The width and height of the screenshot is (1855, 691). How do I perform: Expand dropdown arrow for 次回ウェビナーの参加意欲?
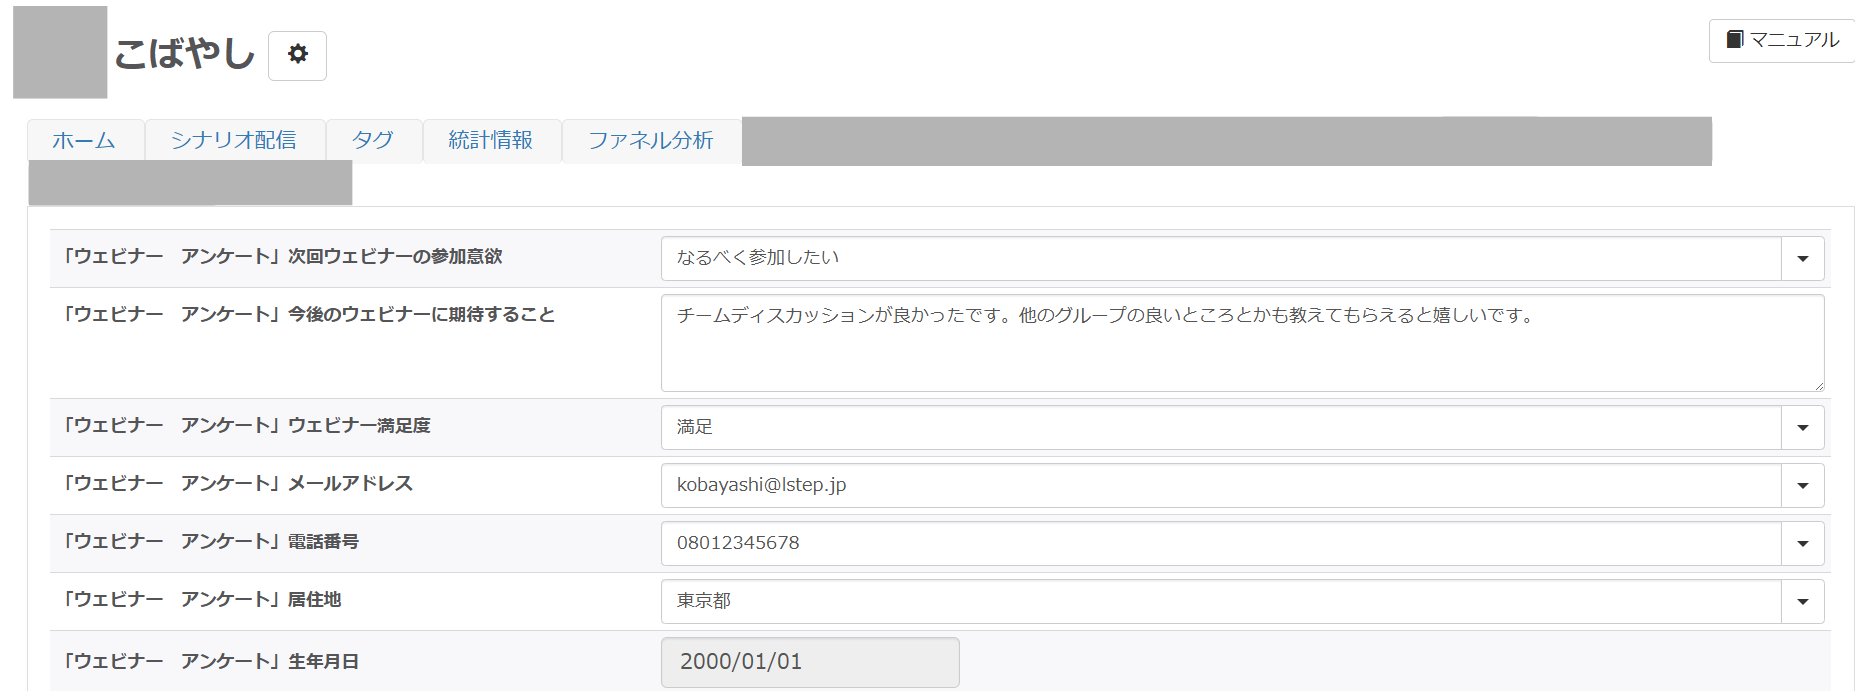[1803, 259]
